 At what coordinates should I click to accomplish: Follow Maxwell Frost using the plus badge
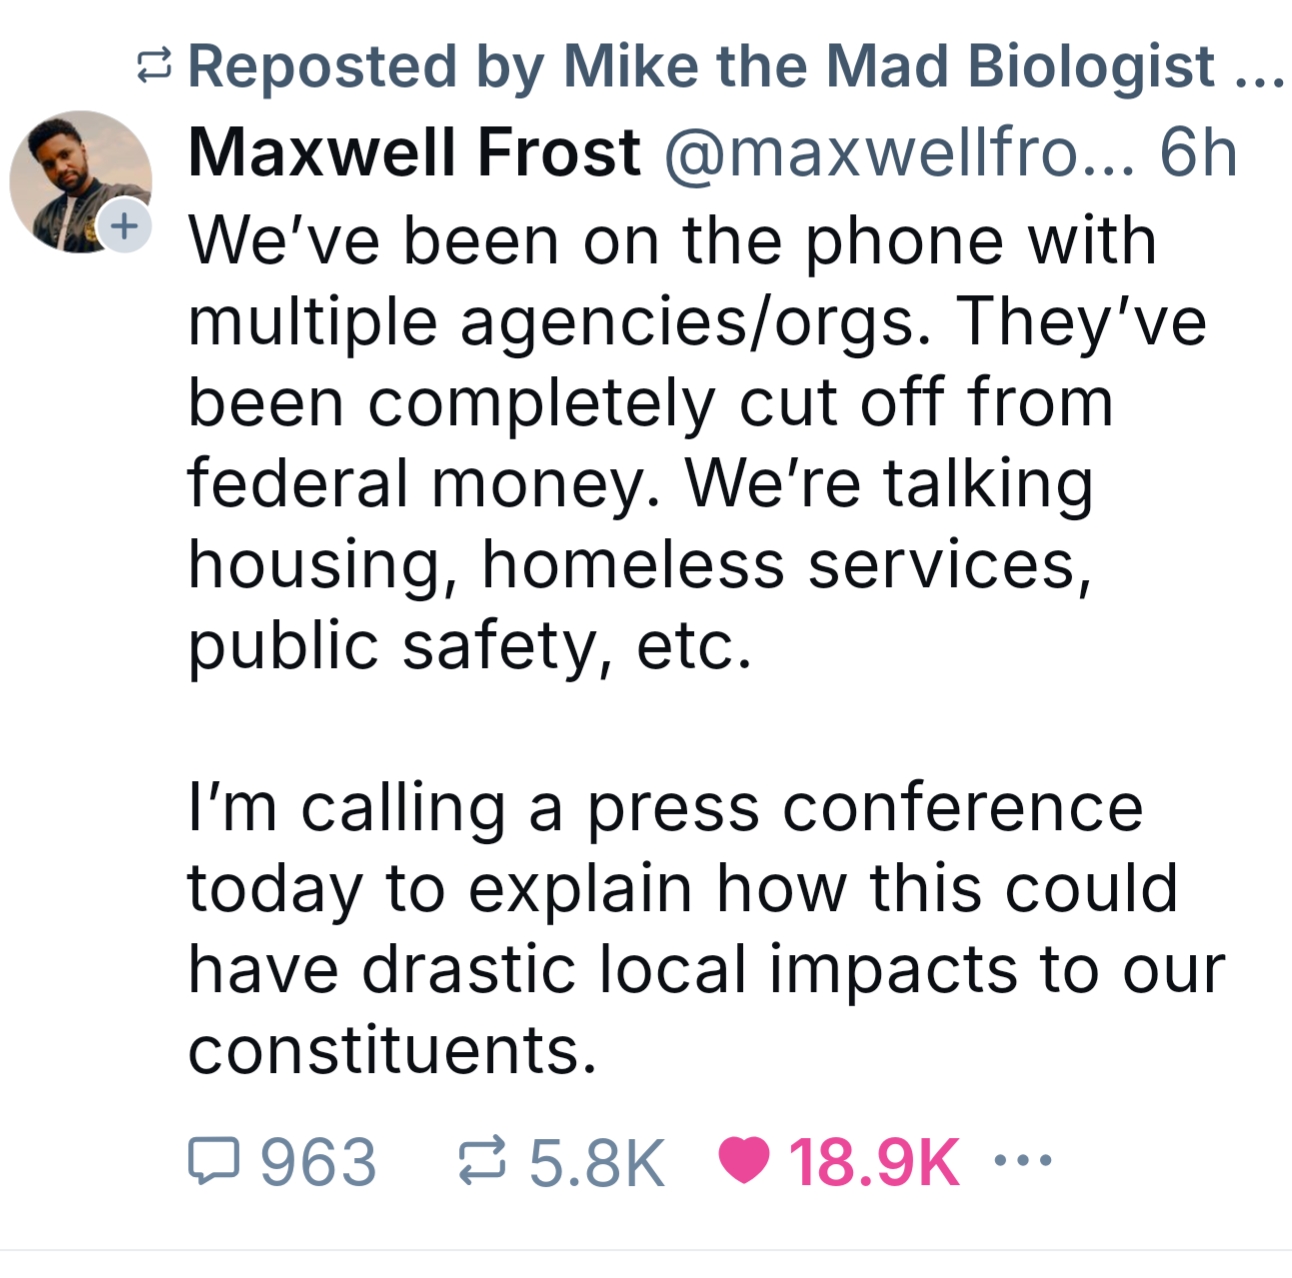(123, 227)
